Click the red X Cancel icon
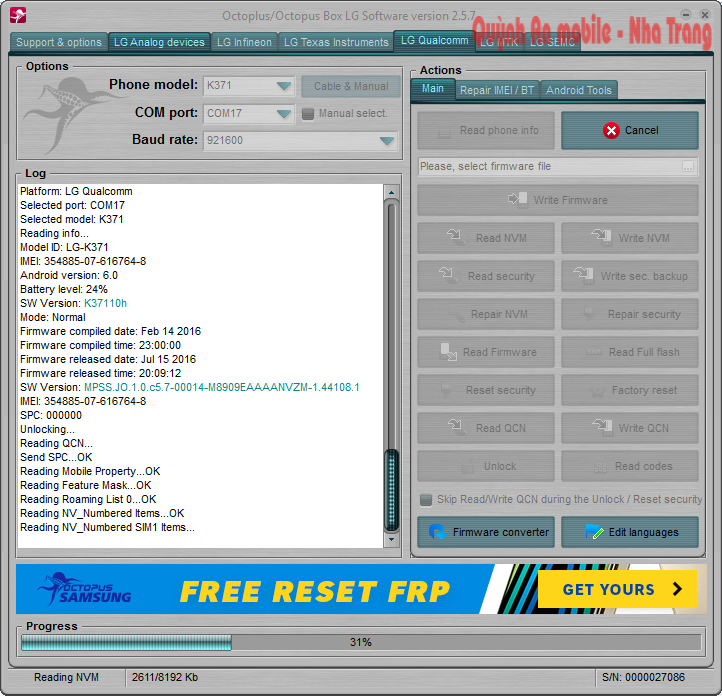722x696 pixels. click(611, 131)
